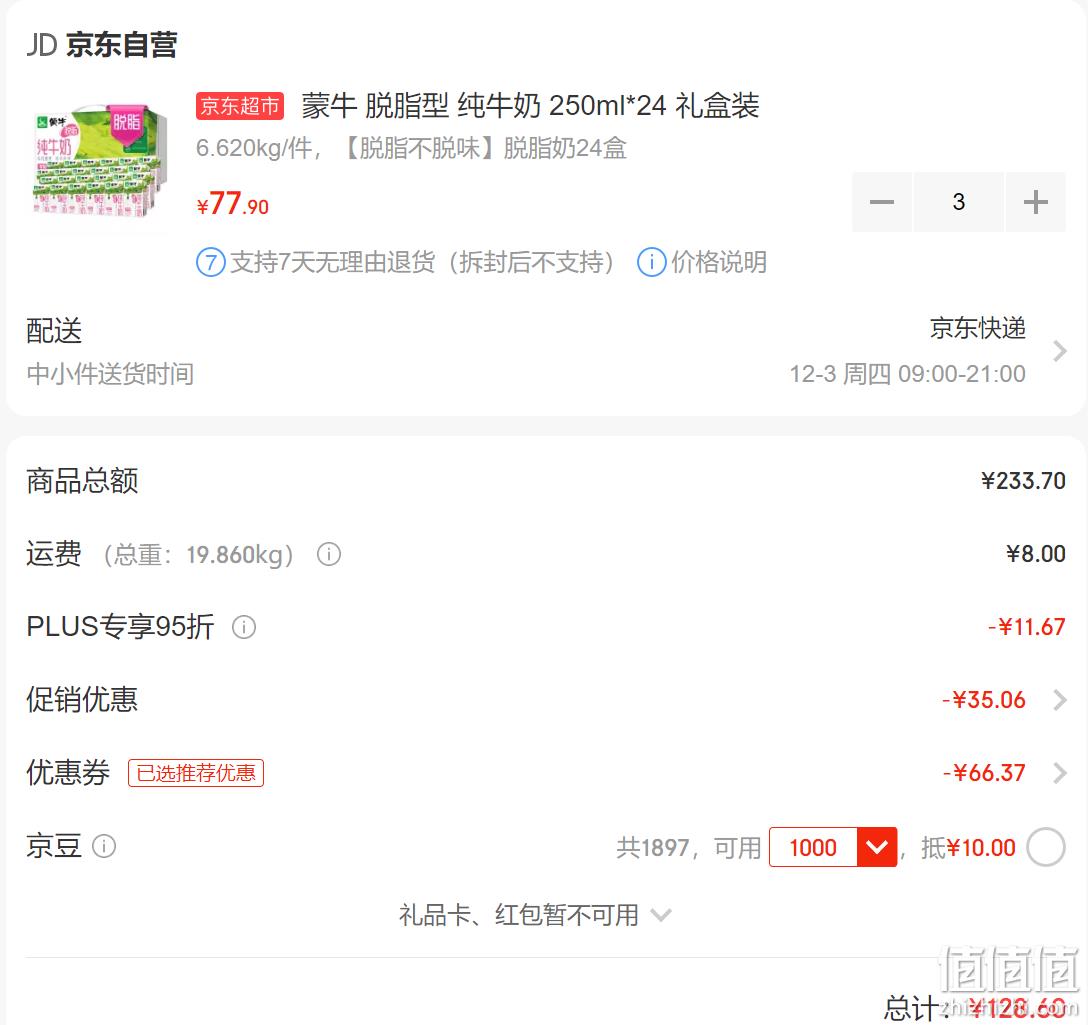Click the PLUS discount amount -¥11.67
This screenshot has width=1088, height=1025.
click(1026, 627)
